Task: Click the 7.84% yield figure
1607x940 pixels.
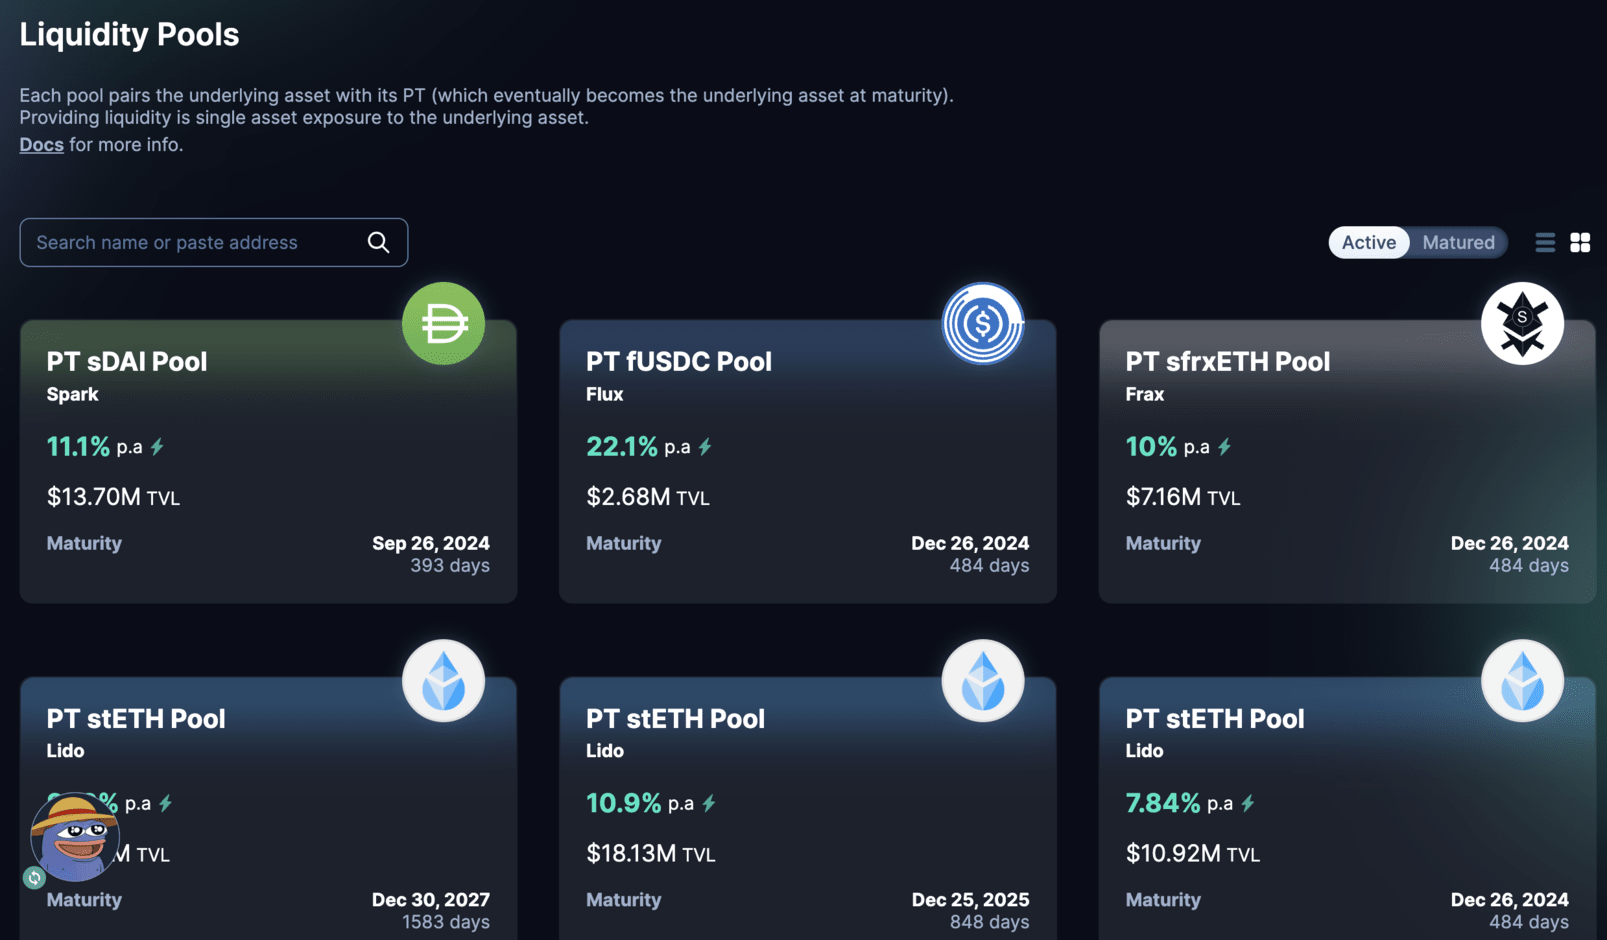Action: [x=1162, y=803]
